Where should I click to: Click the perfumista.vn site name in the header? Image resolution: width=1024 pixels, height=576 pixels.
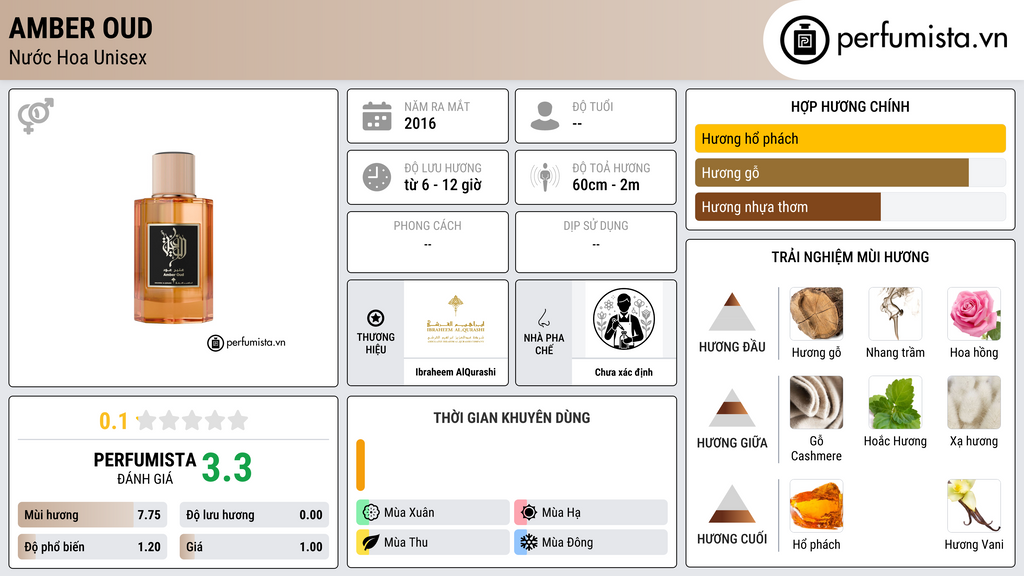tap(922, 38)
